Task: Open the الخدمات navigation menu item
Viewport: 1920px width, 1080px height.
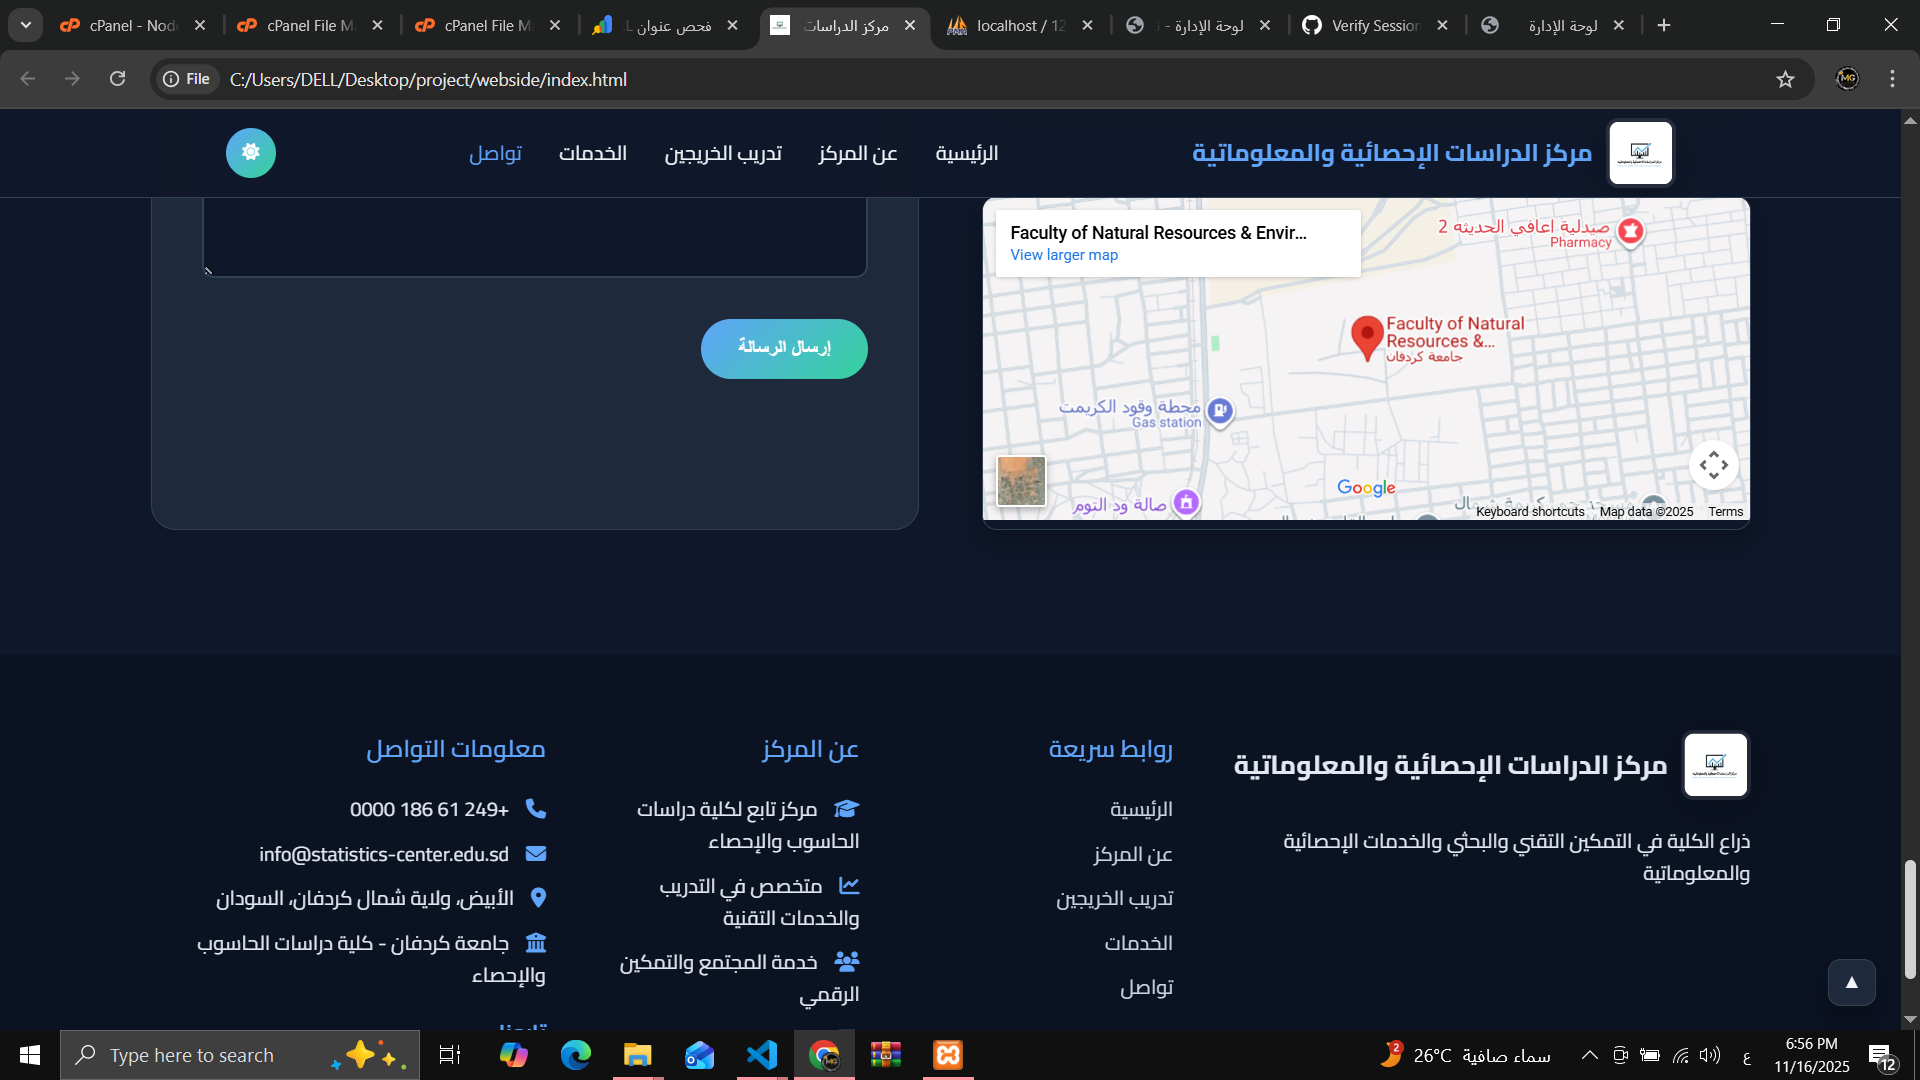Action: (592, 153)
